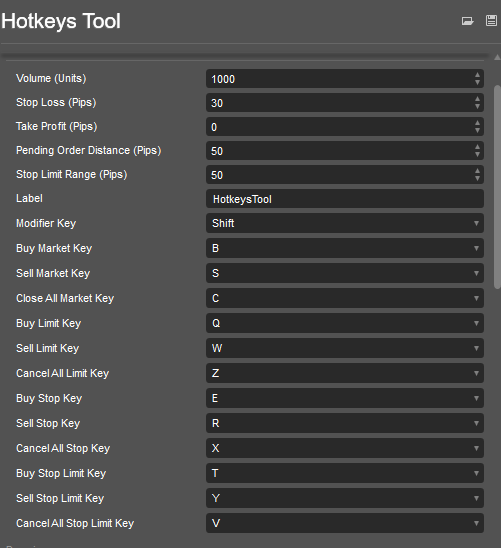
Task: Open the Modifier Key dropdown showing Shift
Action: click(x=345, y=223)
